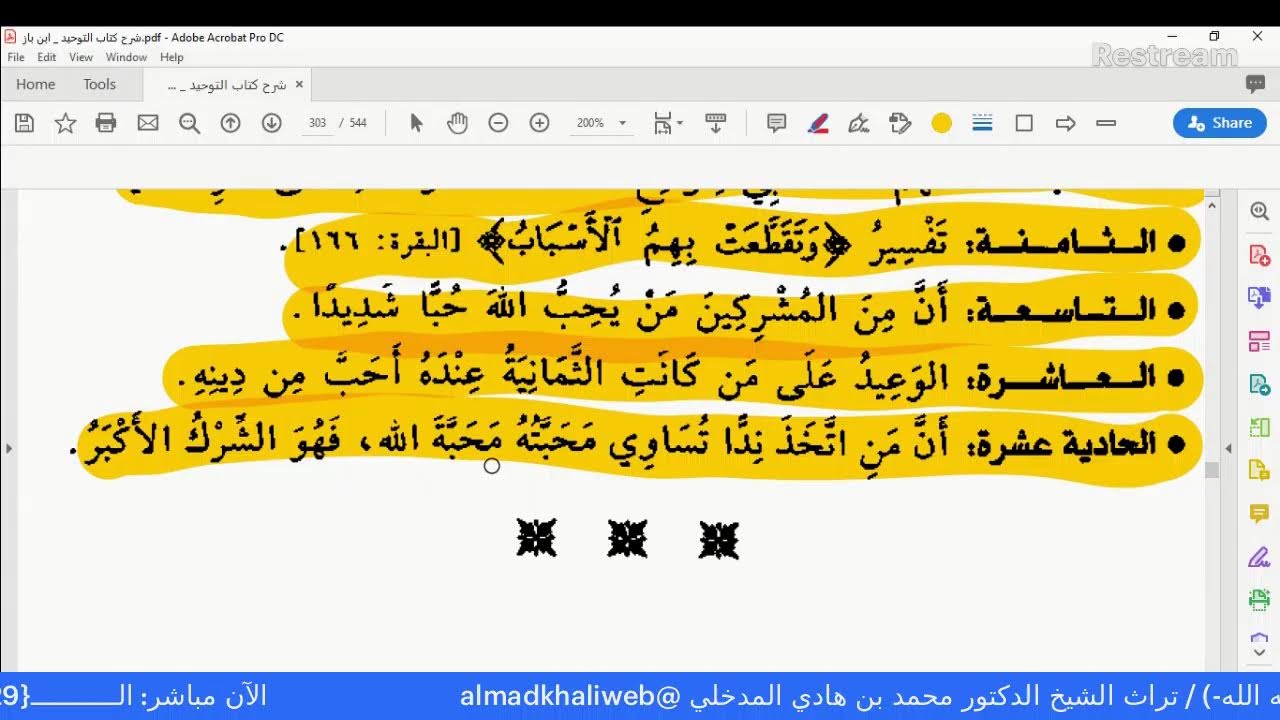1280x720 pixels.
Task: Zoom in with the plus circle icon
Action: pos(539,123)
